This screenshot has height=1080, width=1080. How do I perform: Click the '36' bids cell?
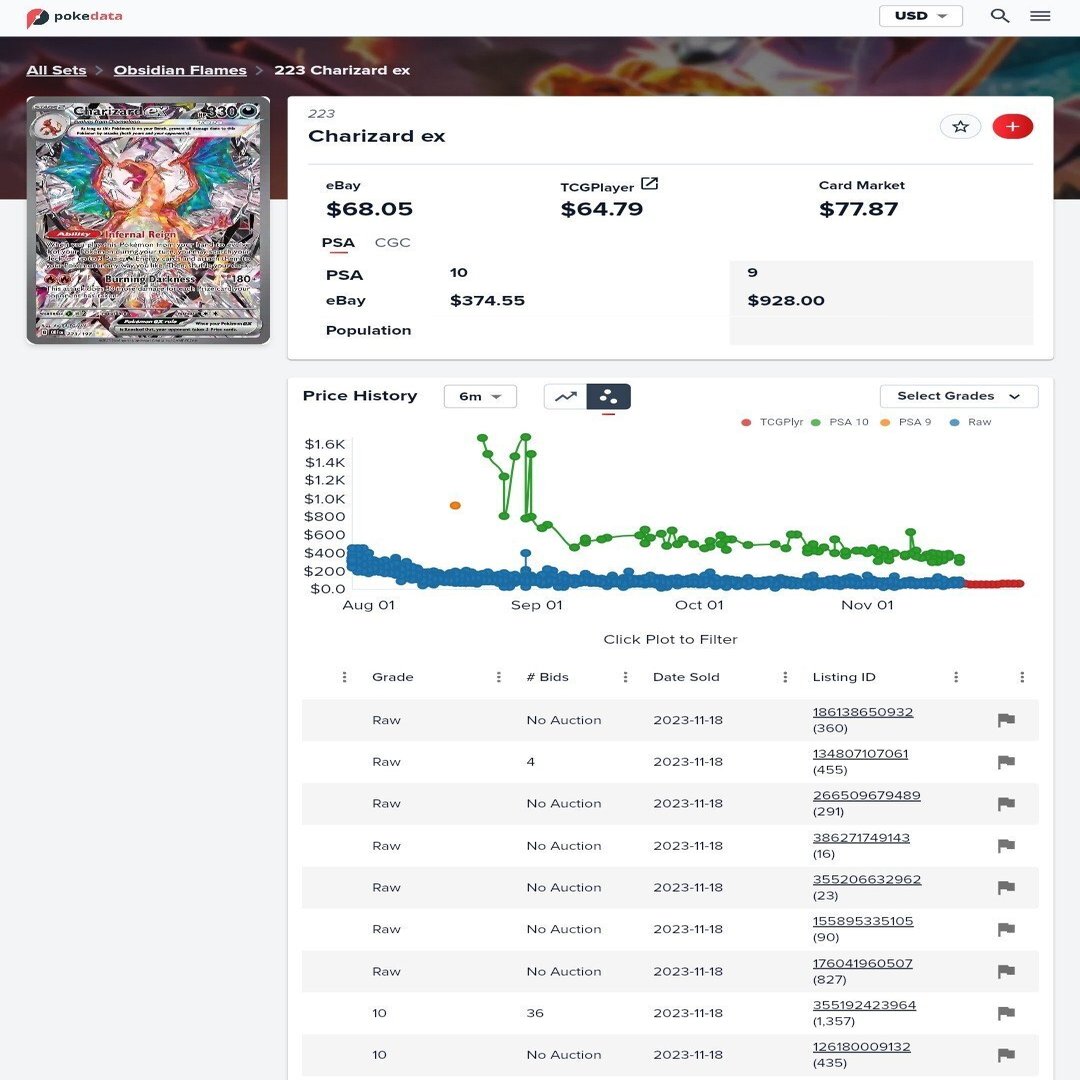click(x=534, y=1013)
